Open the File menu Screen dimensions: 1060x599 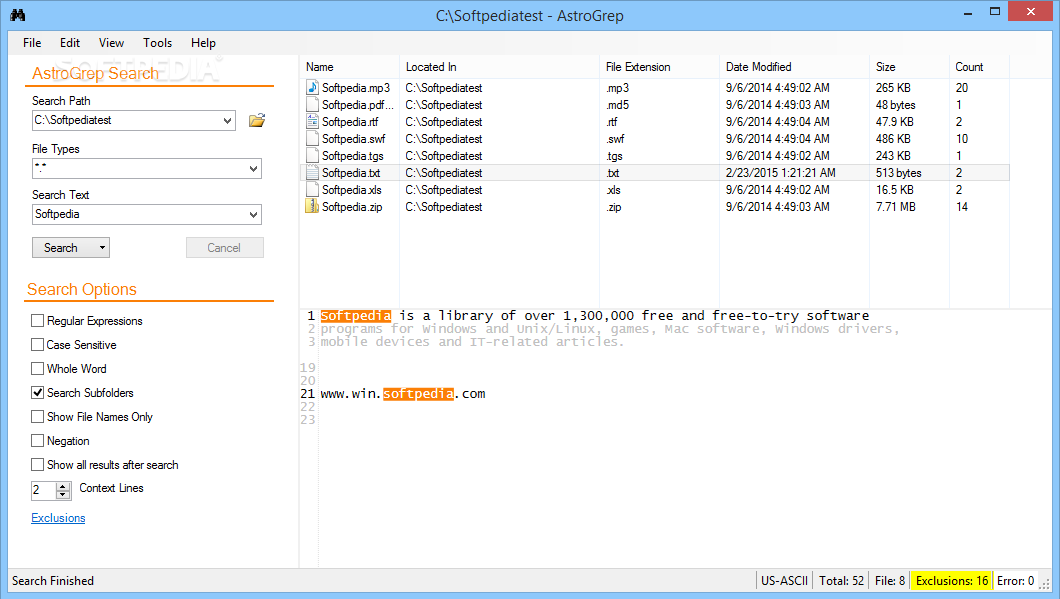(x=32, y=43)
